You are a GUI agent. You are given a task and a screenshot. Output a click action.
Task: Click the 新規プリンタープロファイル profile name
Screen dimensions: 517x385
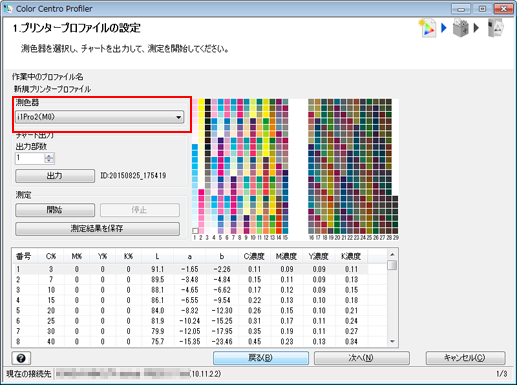point(52,89)
